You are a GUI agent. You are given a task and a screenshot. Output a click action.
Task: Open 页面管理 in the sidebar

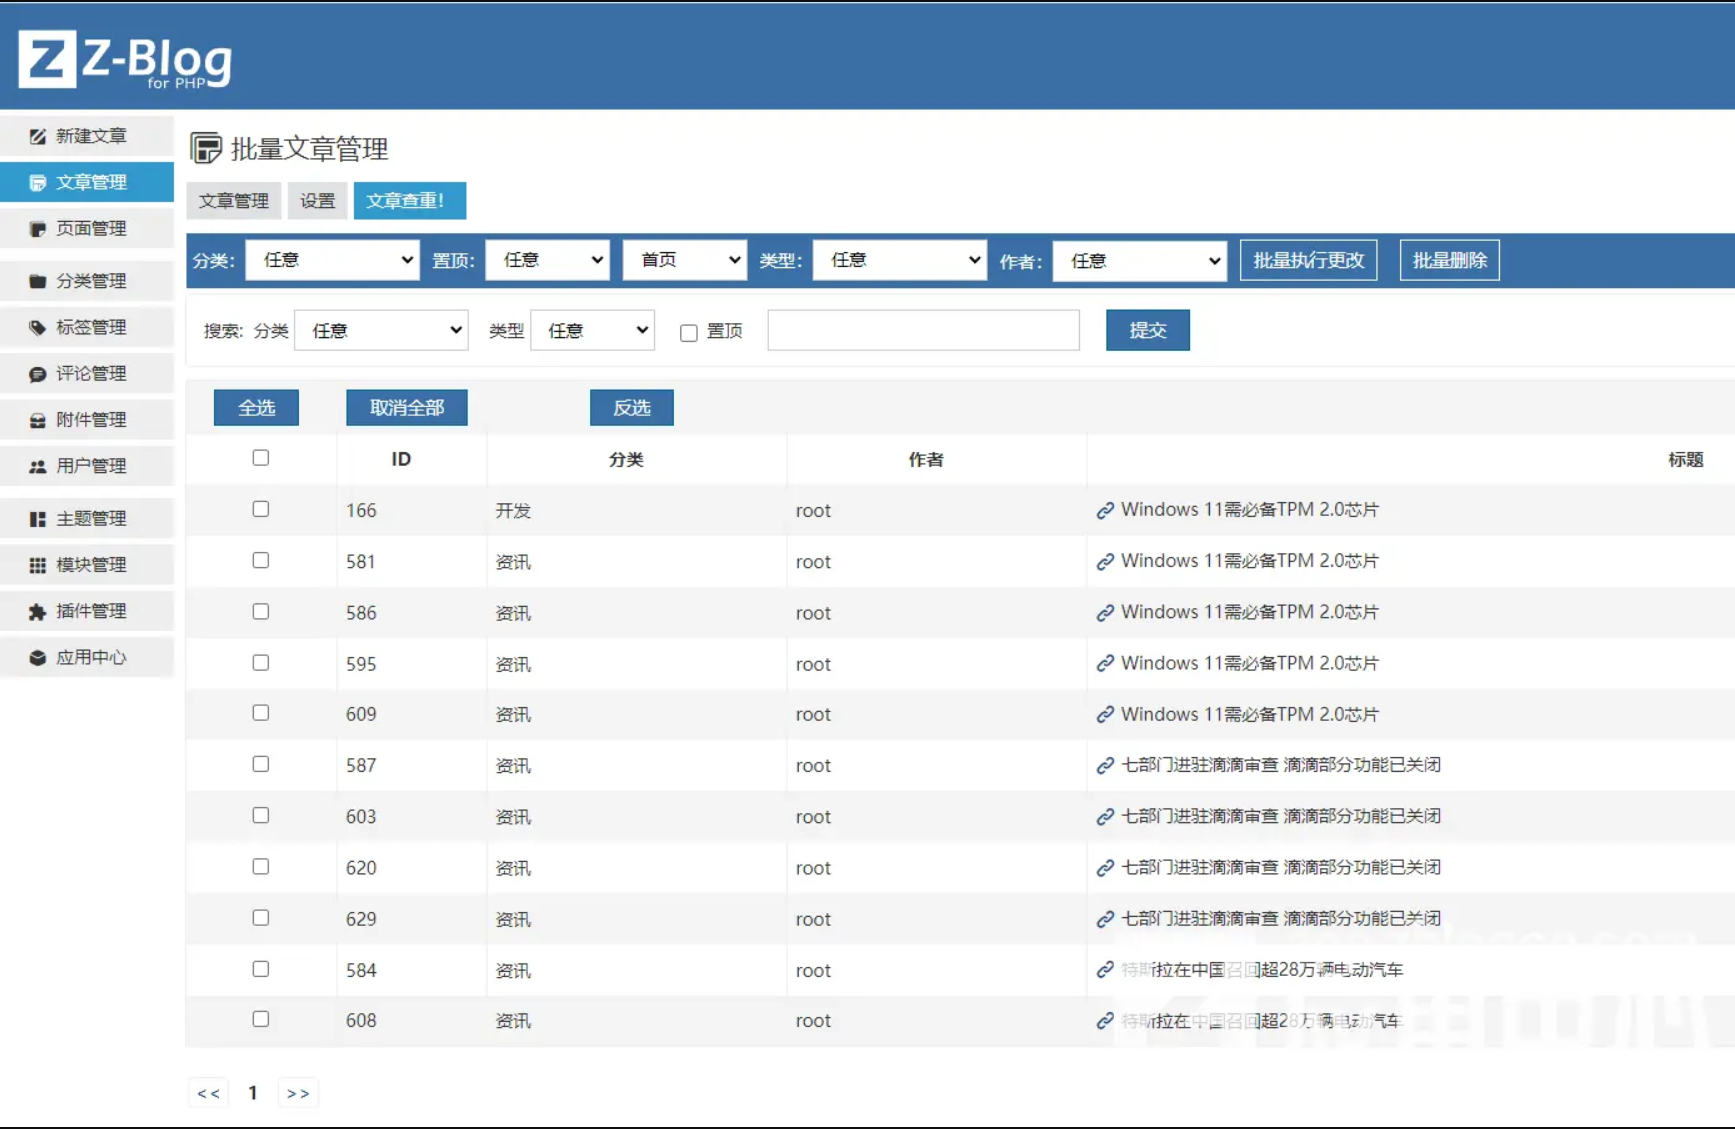tap(87, 229)
